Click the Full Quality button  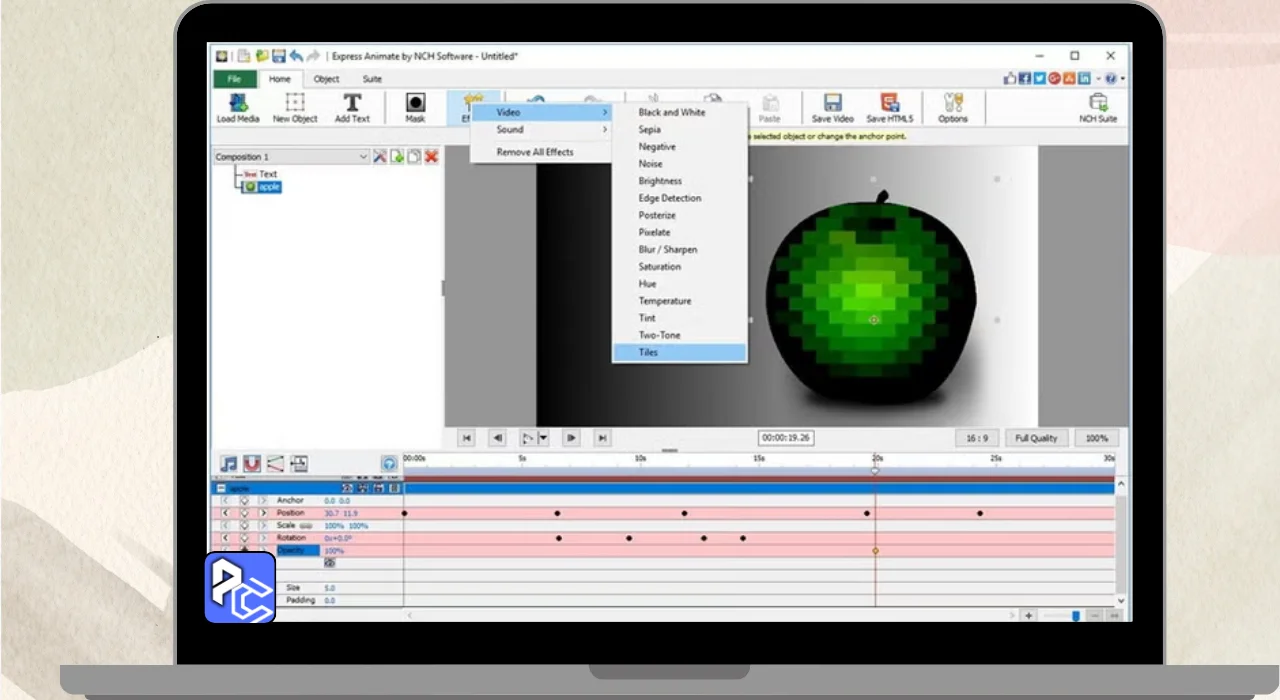[1036, 438]
